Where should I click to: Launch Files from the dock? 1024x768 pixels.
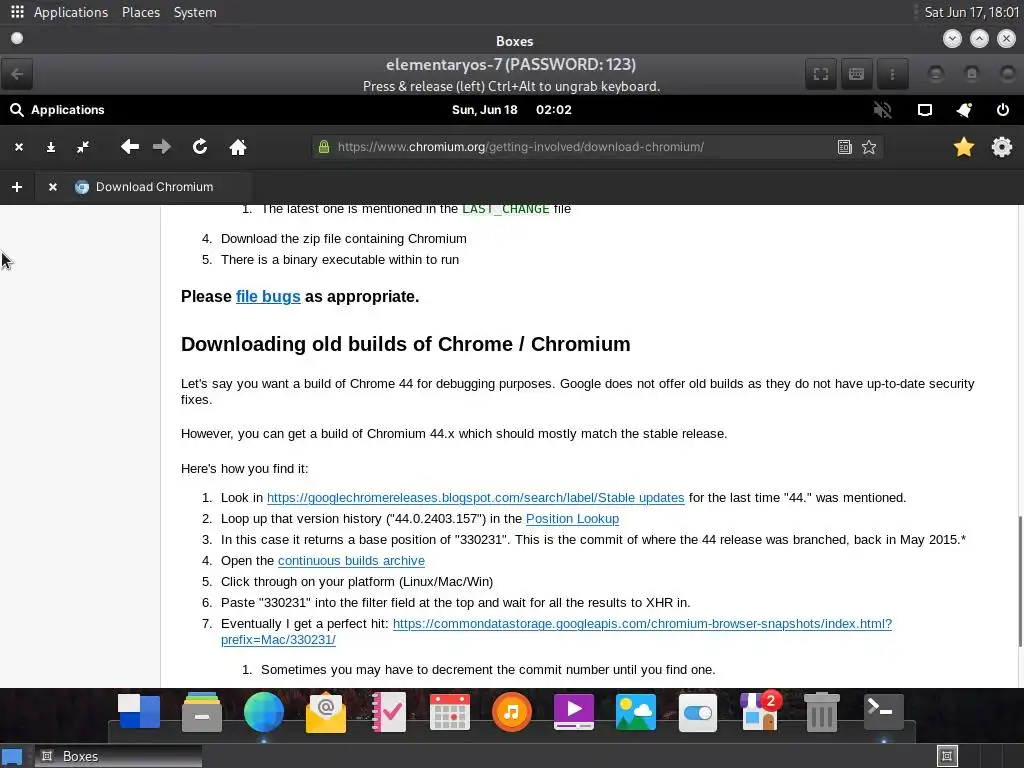pos(201,711)
